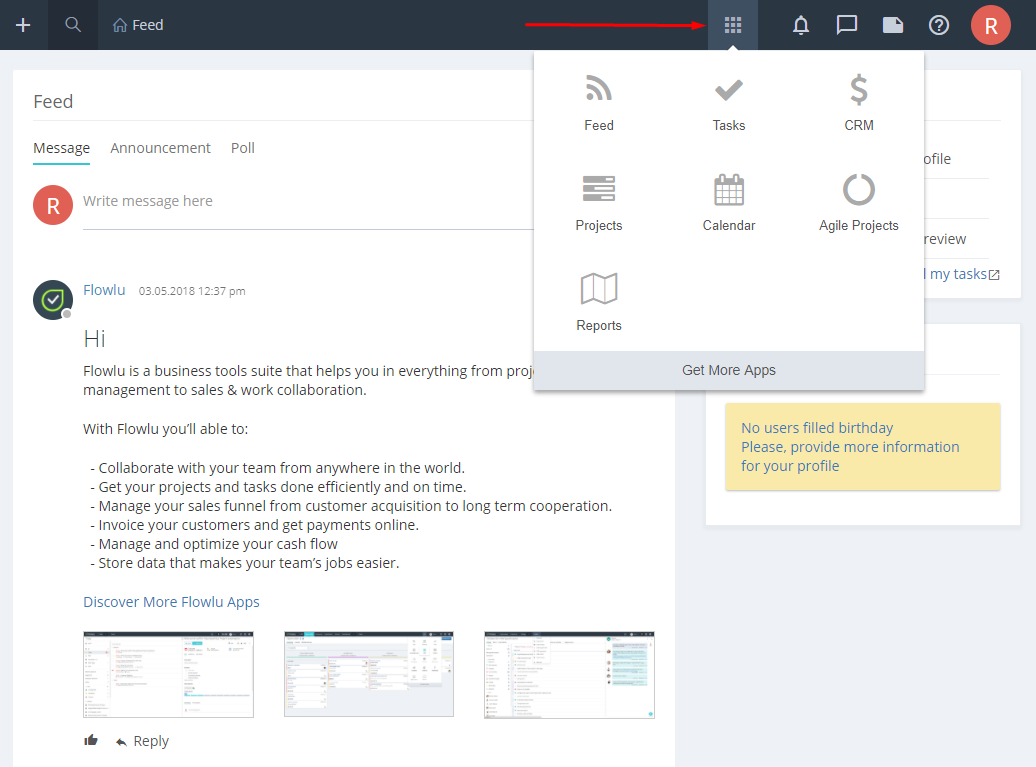
Task: Open the notes card icon in top bar
Action: click(893, 25)
